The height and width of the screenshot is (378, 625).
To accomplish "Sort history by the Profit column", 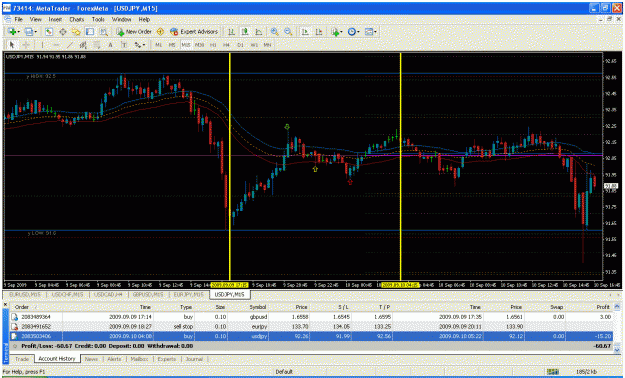I will 603,307.
